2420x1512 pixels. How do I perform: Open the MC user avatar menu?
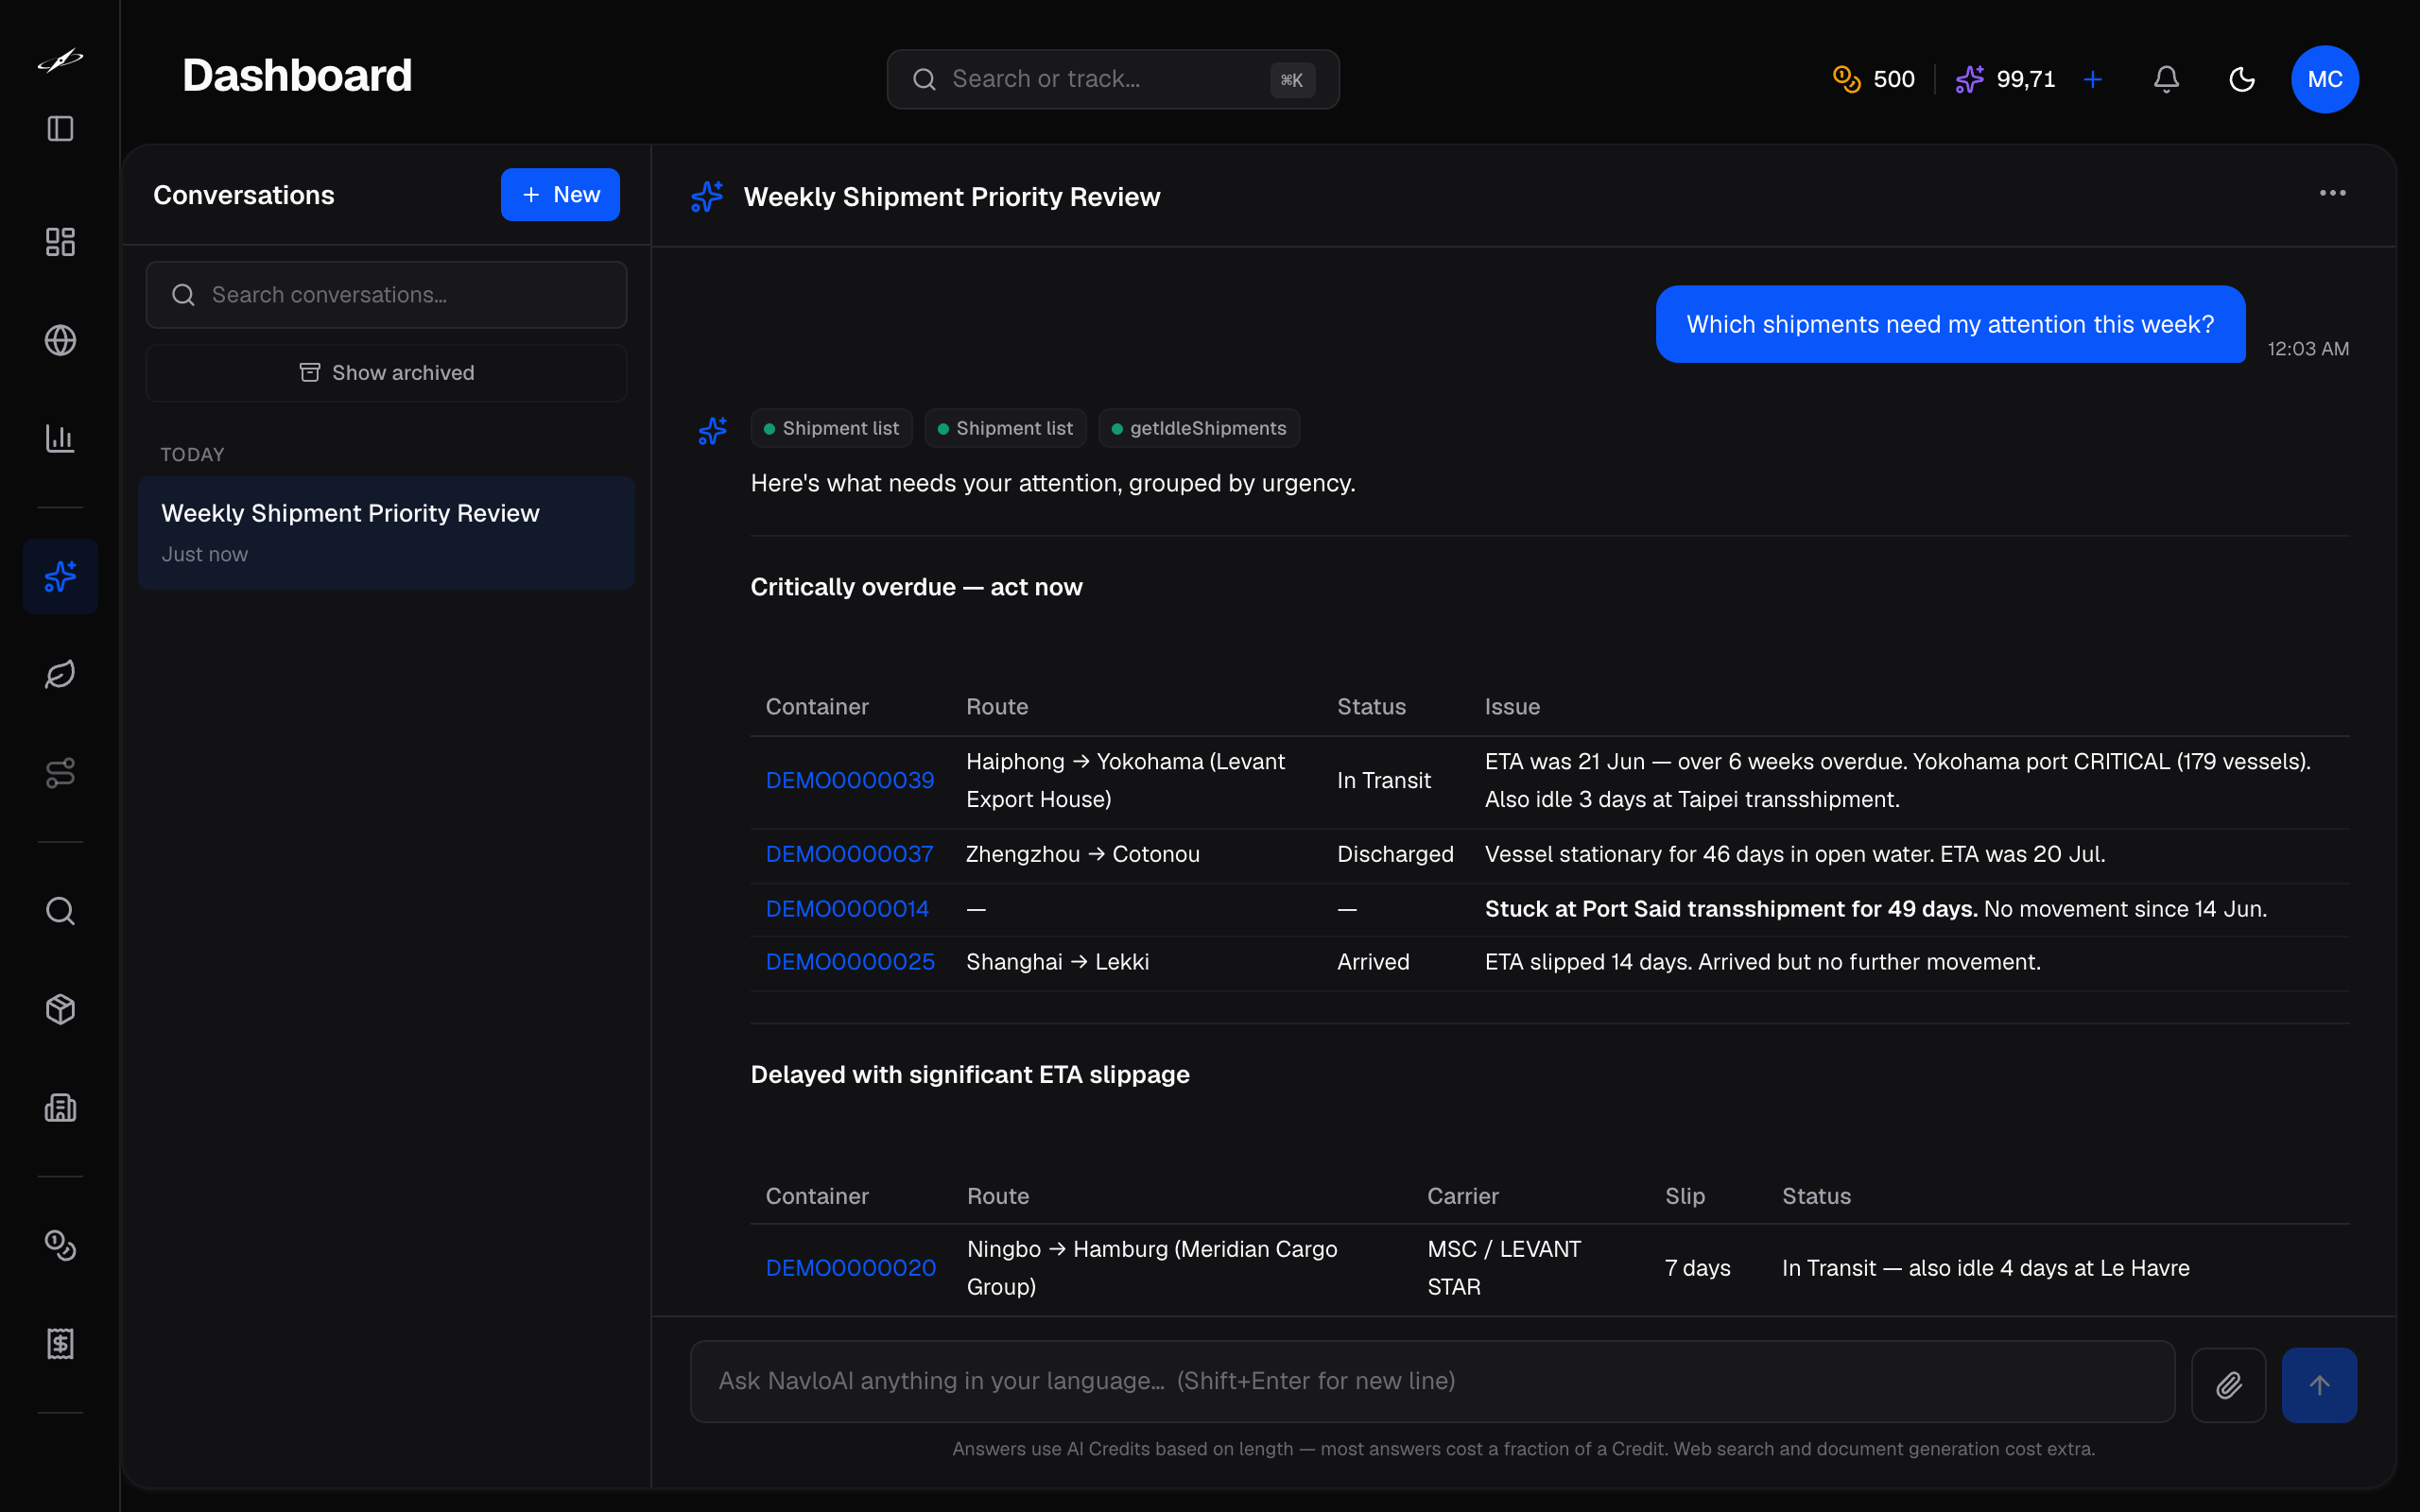click(x=2325, y=79)
